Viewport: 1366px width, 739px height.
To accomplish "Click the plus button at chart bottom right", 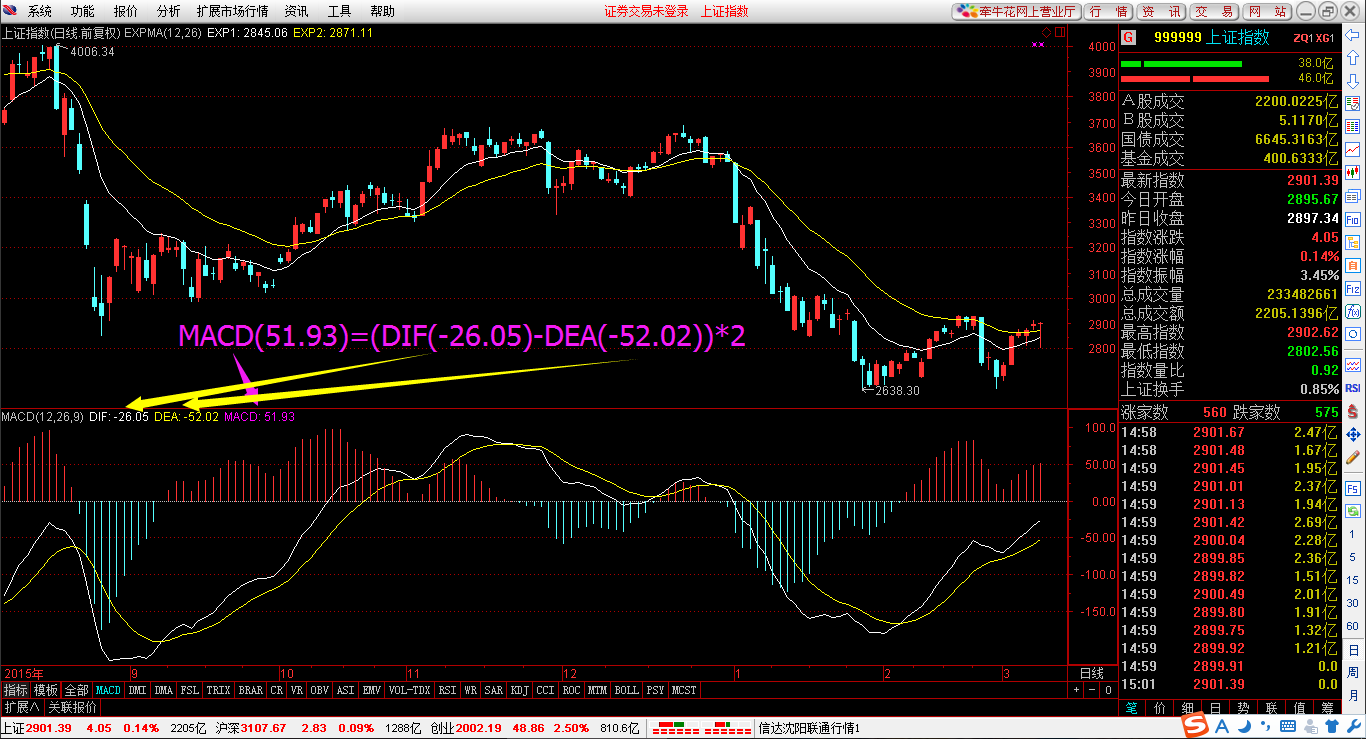I will point(1076,690).
